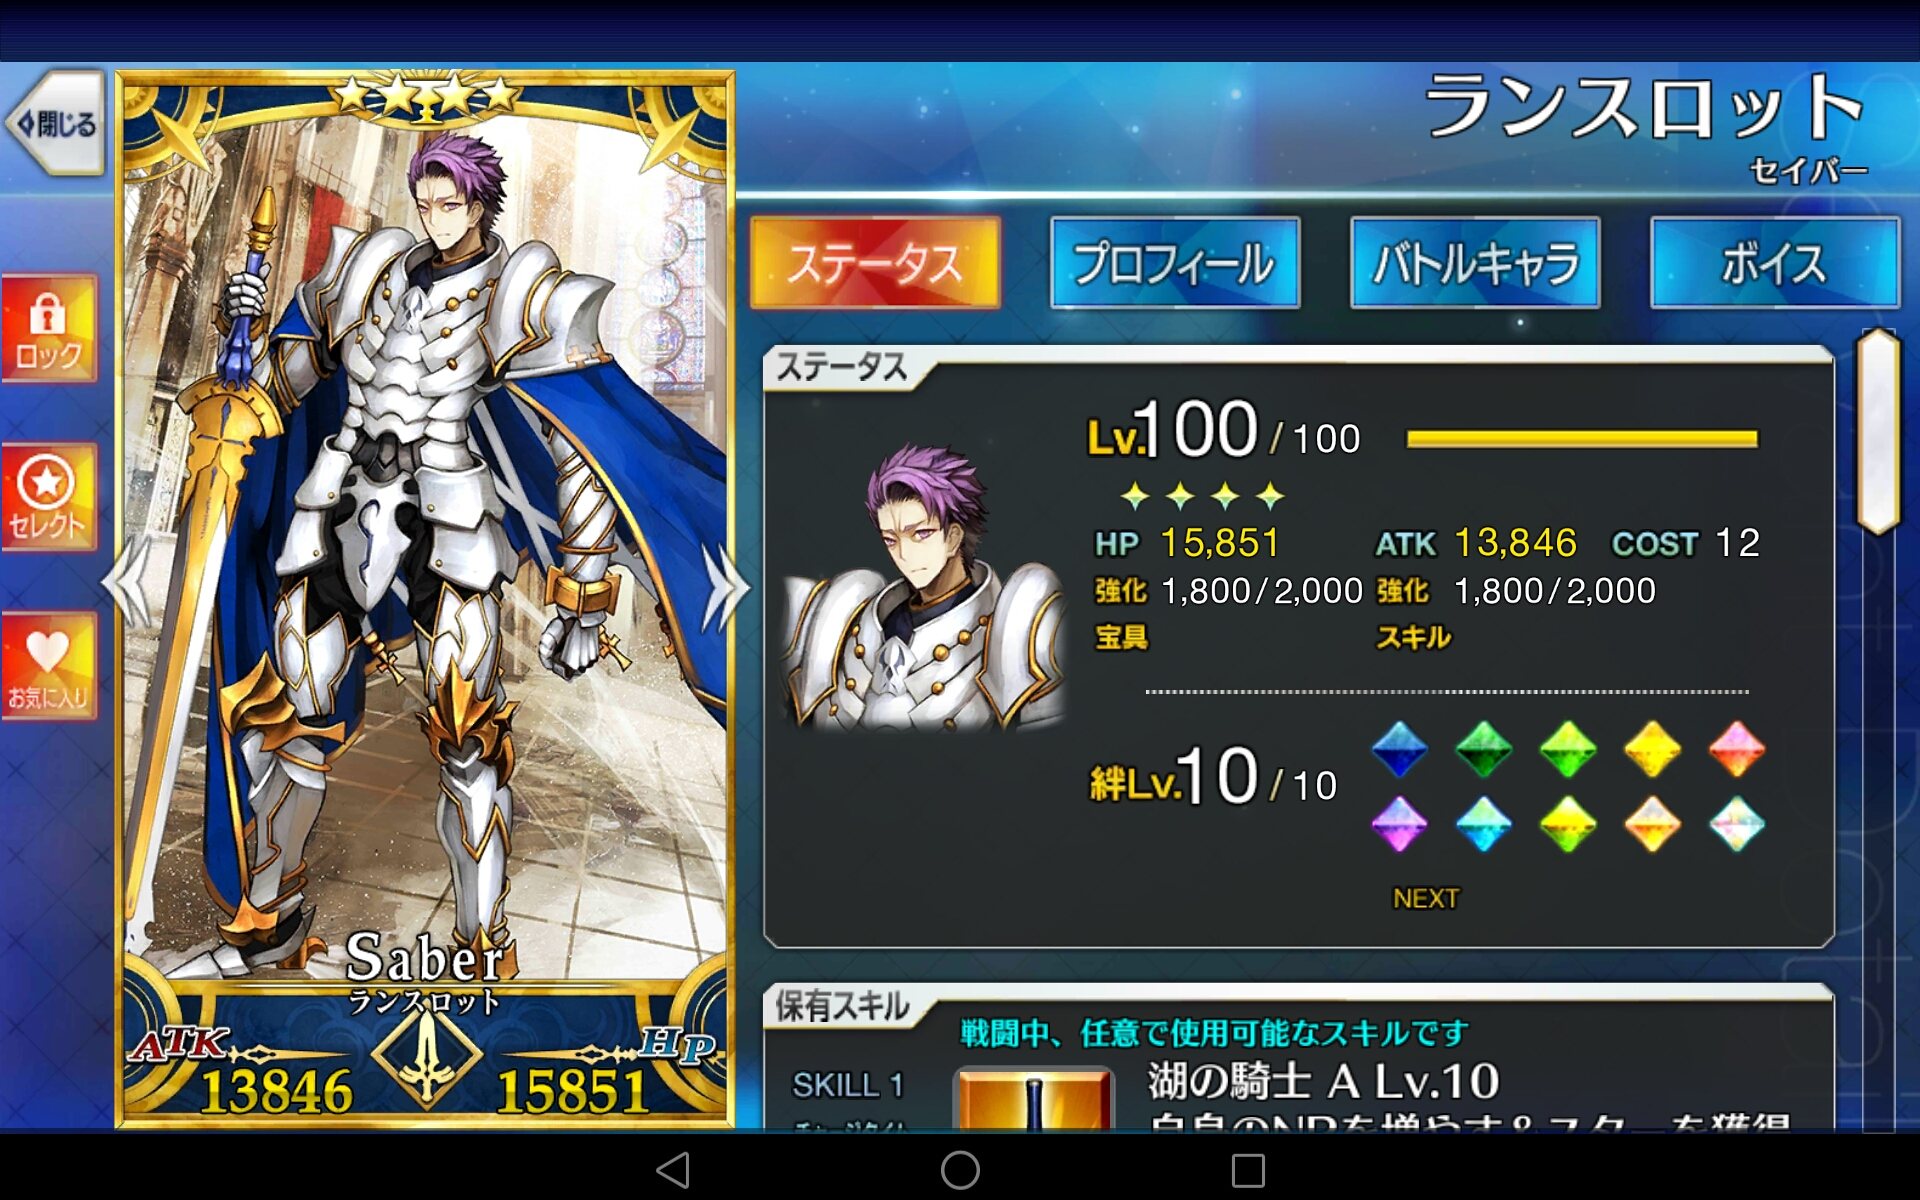Click the purple bond crystal icon
The width and height of the screenshot is (1920, 1200).
coord(1399,824)
